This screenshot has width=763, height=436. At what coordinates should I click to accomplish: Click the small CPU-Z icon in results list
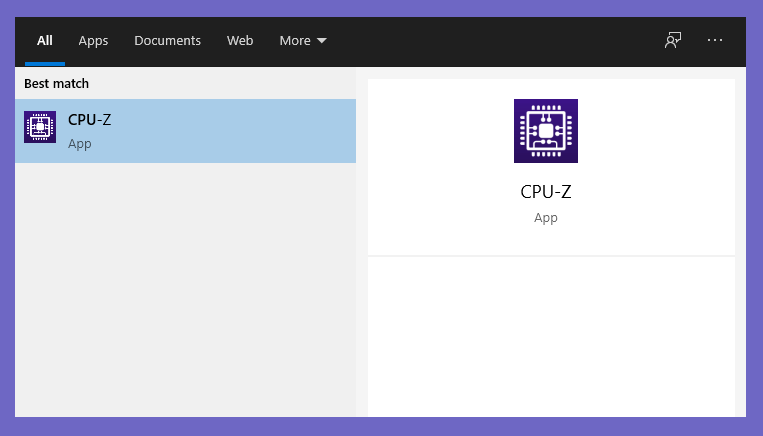40,127
